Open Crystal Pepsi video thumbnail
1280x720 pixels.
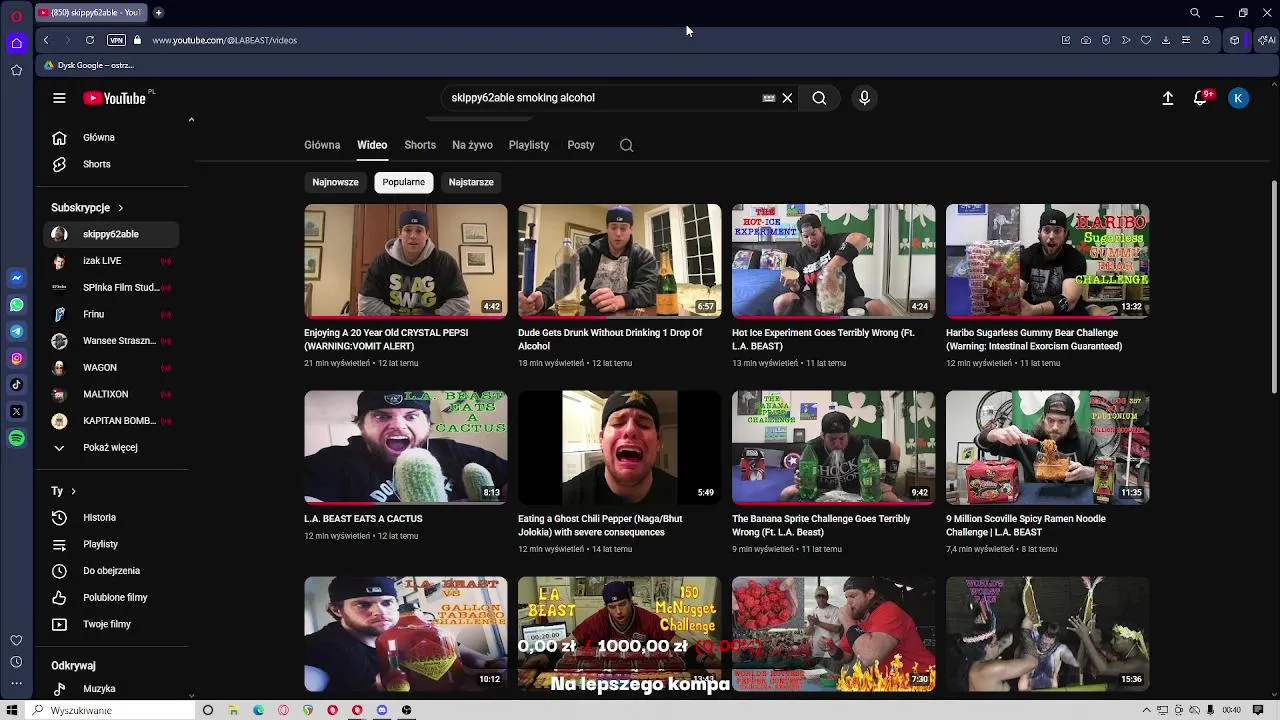click(405, 261)
